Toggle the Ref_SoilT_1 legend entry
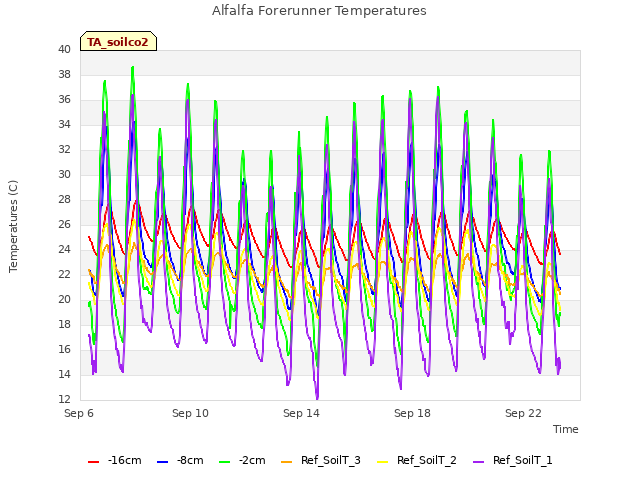This screenshot has height=480, width=640. (x=513, y=460)
